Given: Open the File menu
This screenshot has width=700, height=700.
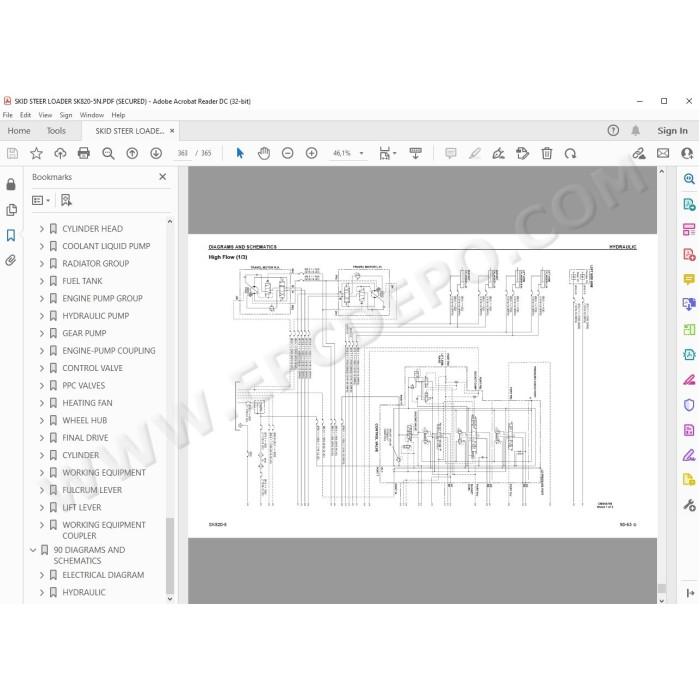Looking at the screenshot, I should 8,115.
